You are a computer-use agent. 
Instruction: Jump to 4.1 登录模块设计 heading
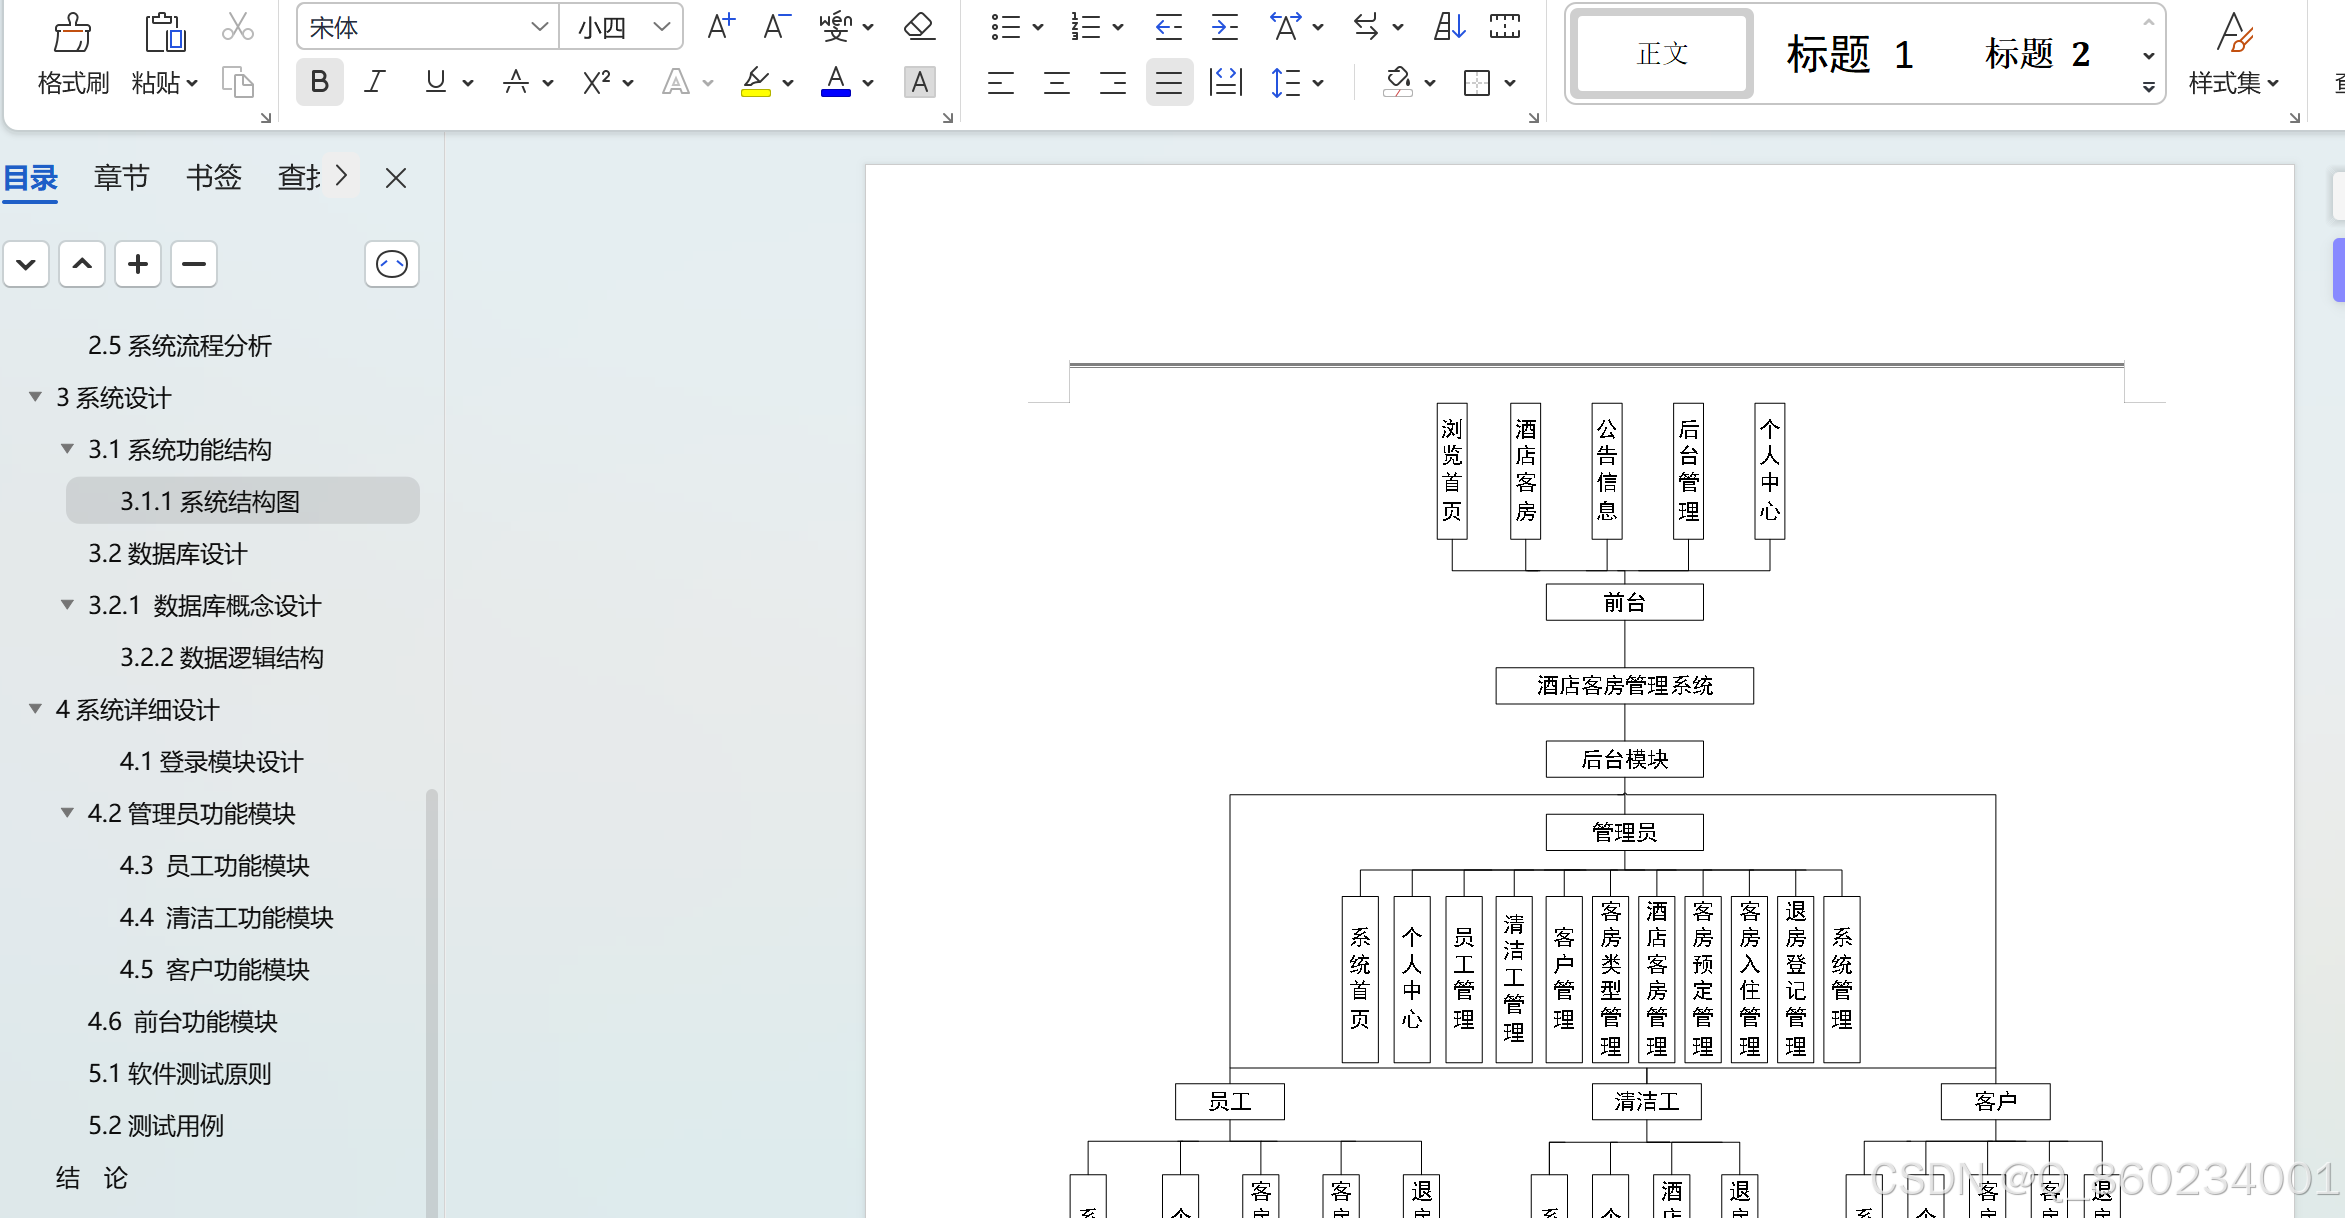point(211,762)
